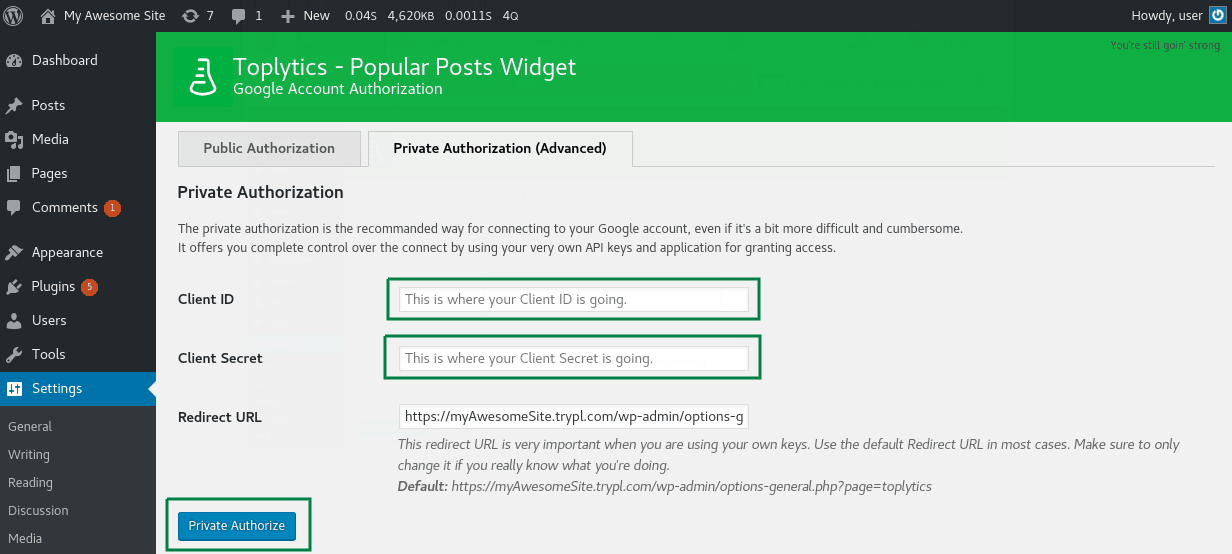
Task: Click the user avatar icon
Action: tap(1216, 16)
